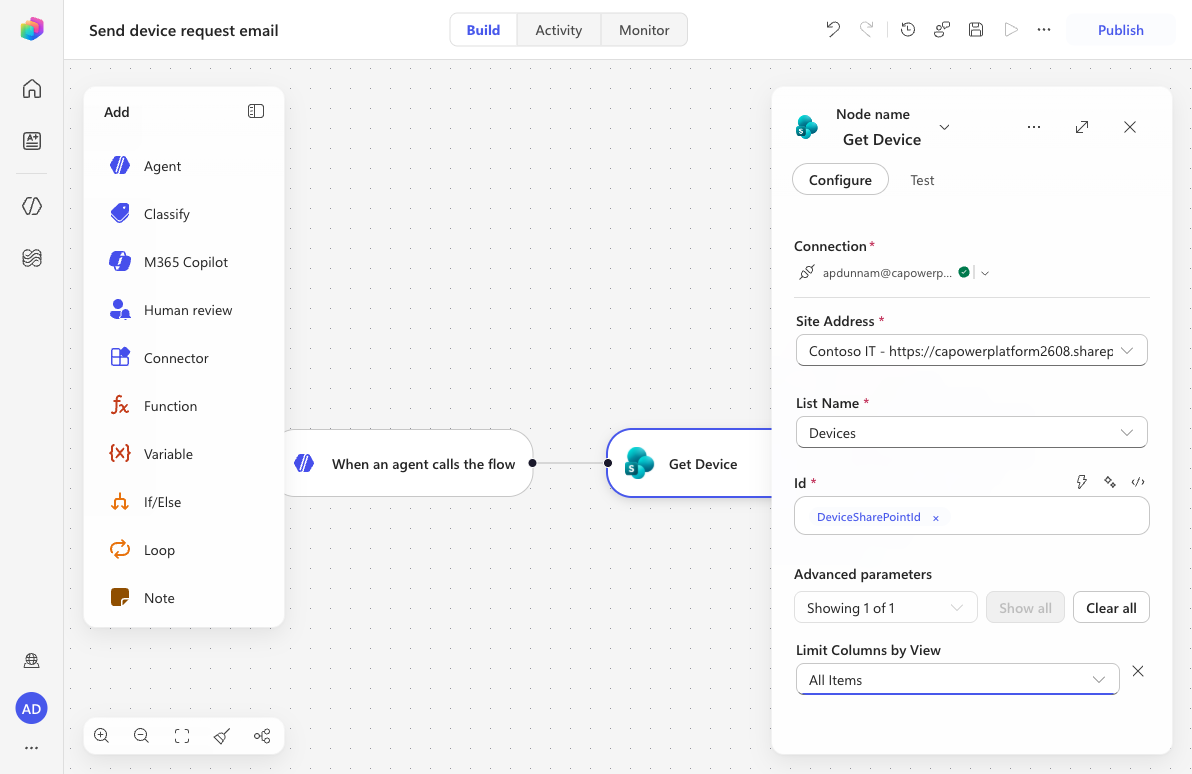Open version history clock icon
This screenshot has width=1192, height=774.
pyautogui.click(x=908, y=30)
